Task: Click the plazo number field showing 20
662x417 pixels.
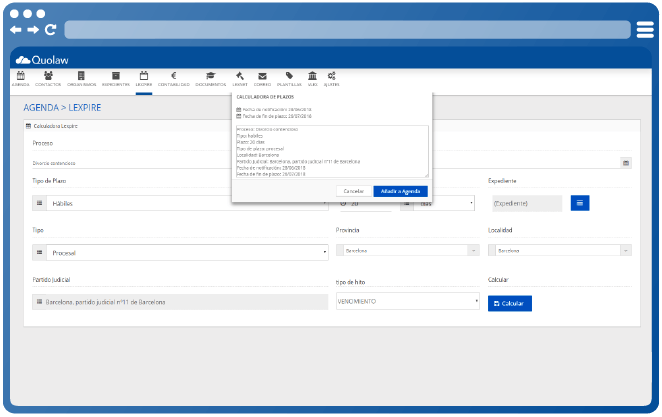Action: [366, 203]
